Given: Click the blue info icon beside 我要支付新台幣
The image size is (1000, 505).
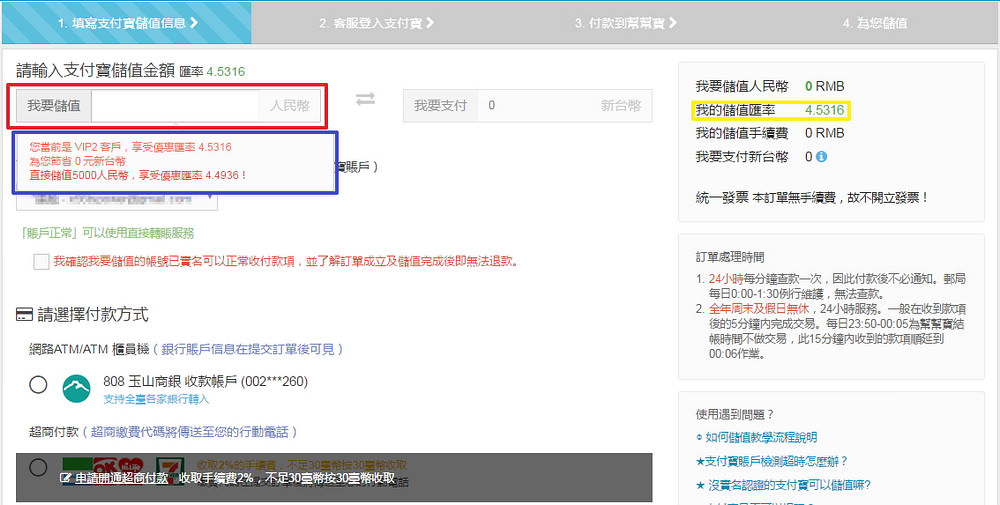Looking at the screenshot, I should click(821, 156).
